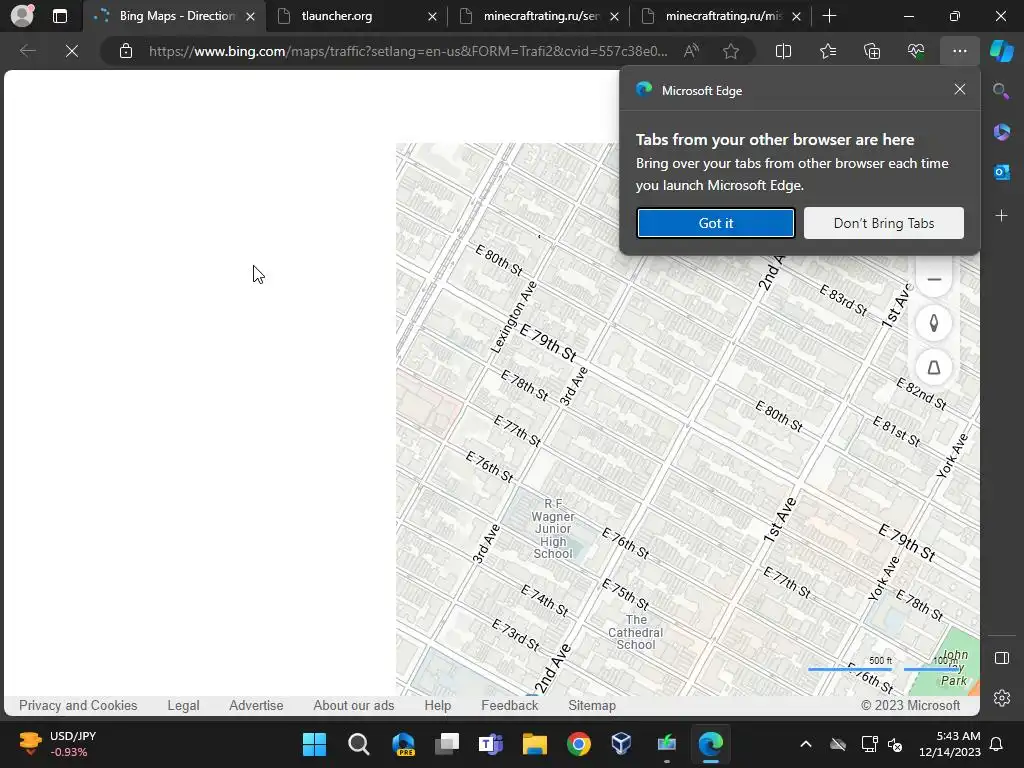
Task: Toggle sidebar visibility icon at bottom
Action: click(1001, 658)
